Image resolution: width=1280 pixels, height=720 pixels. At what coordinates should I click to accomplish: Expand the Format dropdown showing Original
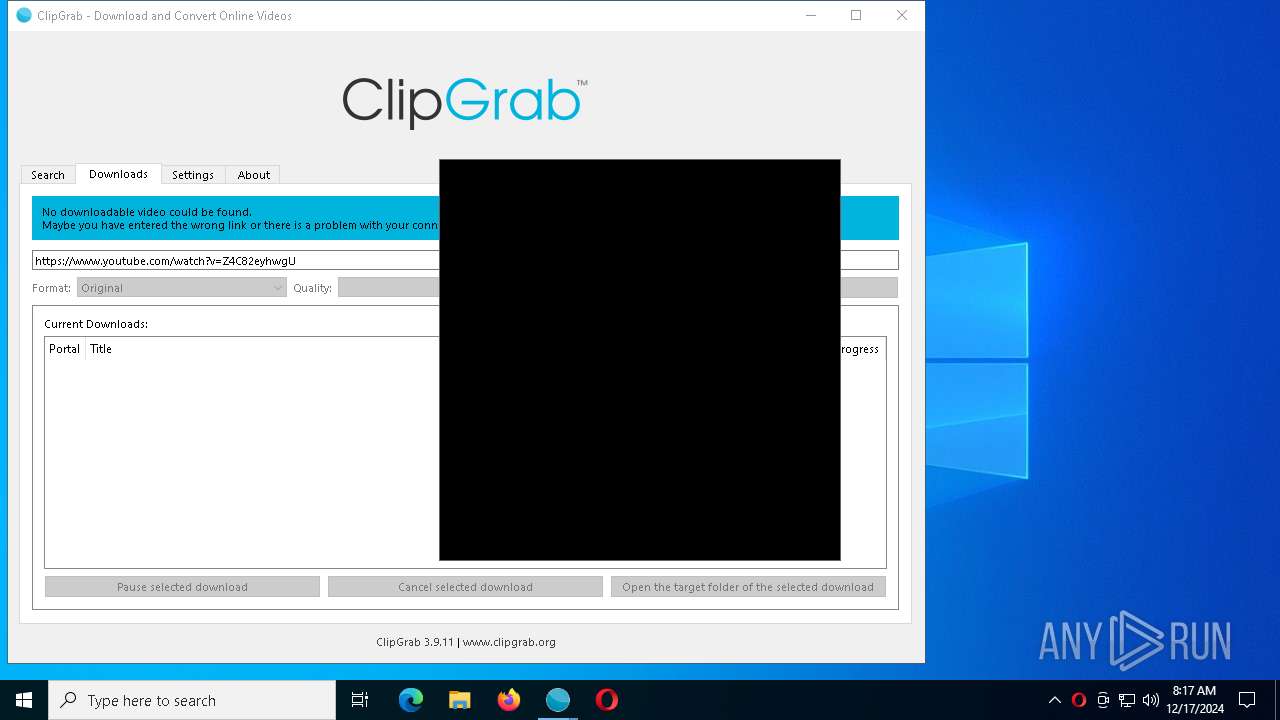182,288
